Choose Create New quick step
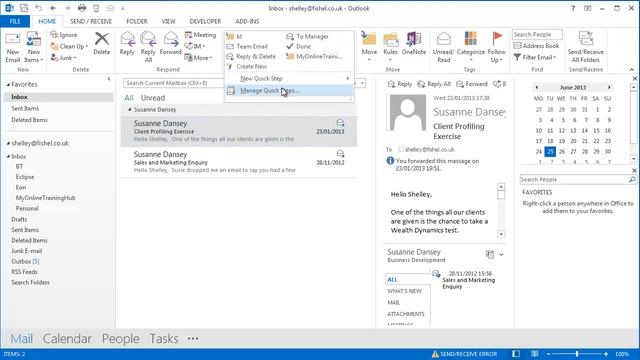The image size is (640, 360). pyautogui.click(x=247, y=66)
